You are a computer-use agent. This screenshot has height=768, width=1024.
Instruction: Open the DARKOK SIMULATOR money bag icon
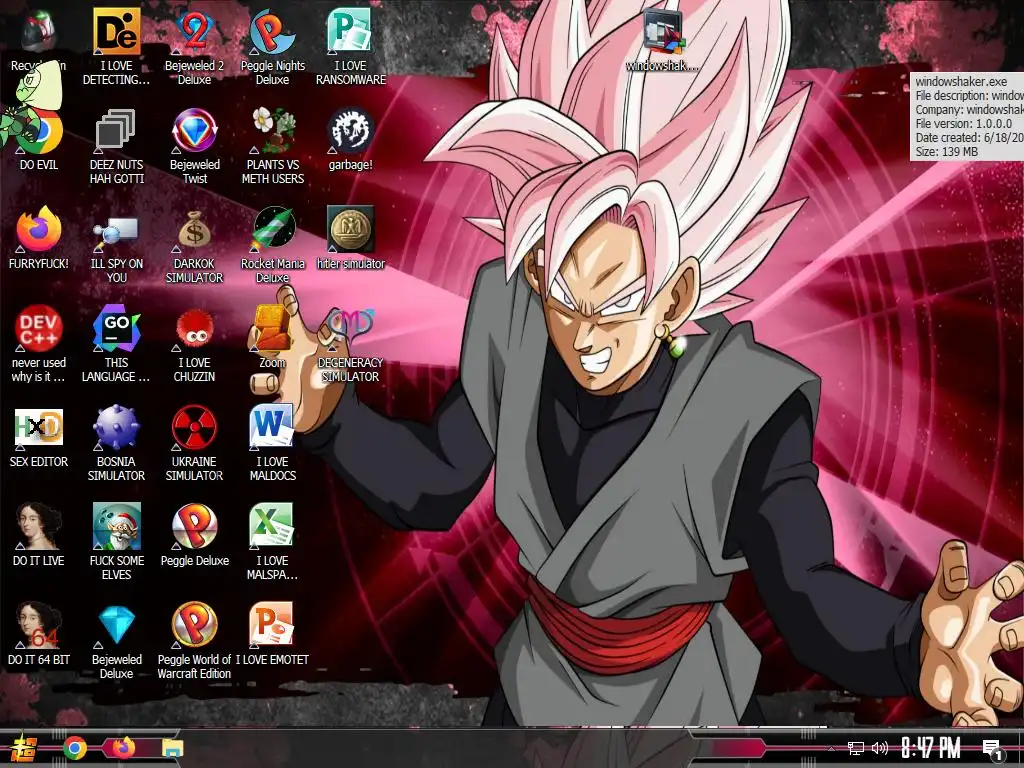195,230
